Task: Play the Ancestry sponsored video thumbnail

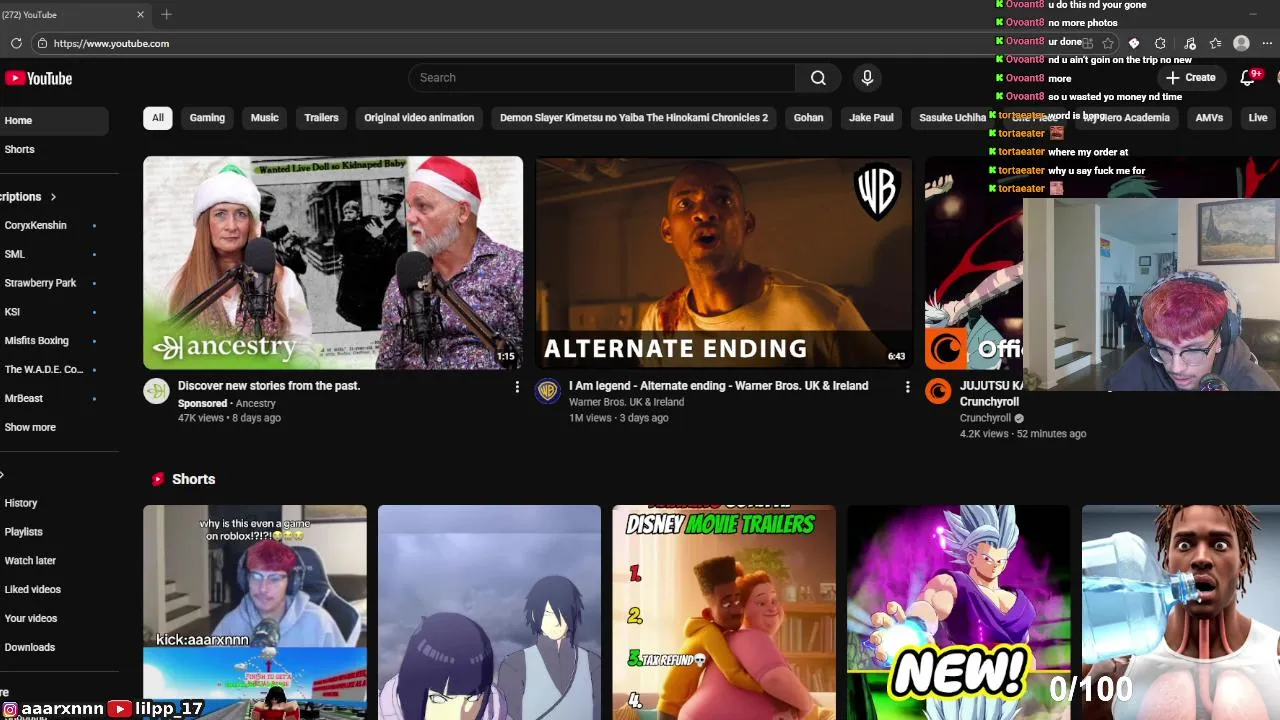Action: 333,263
